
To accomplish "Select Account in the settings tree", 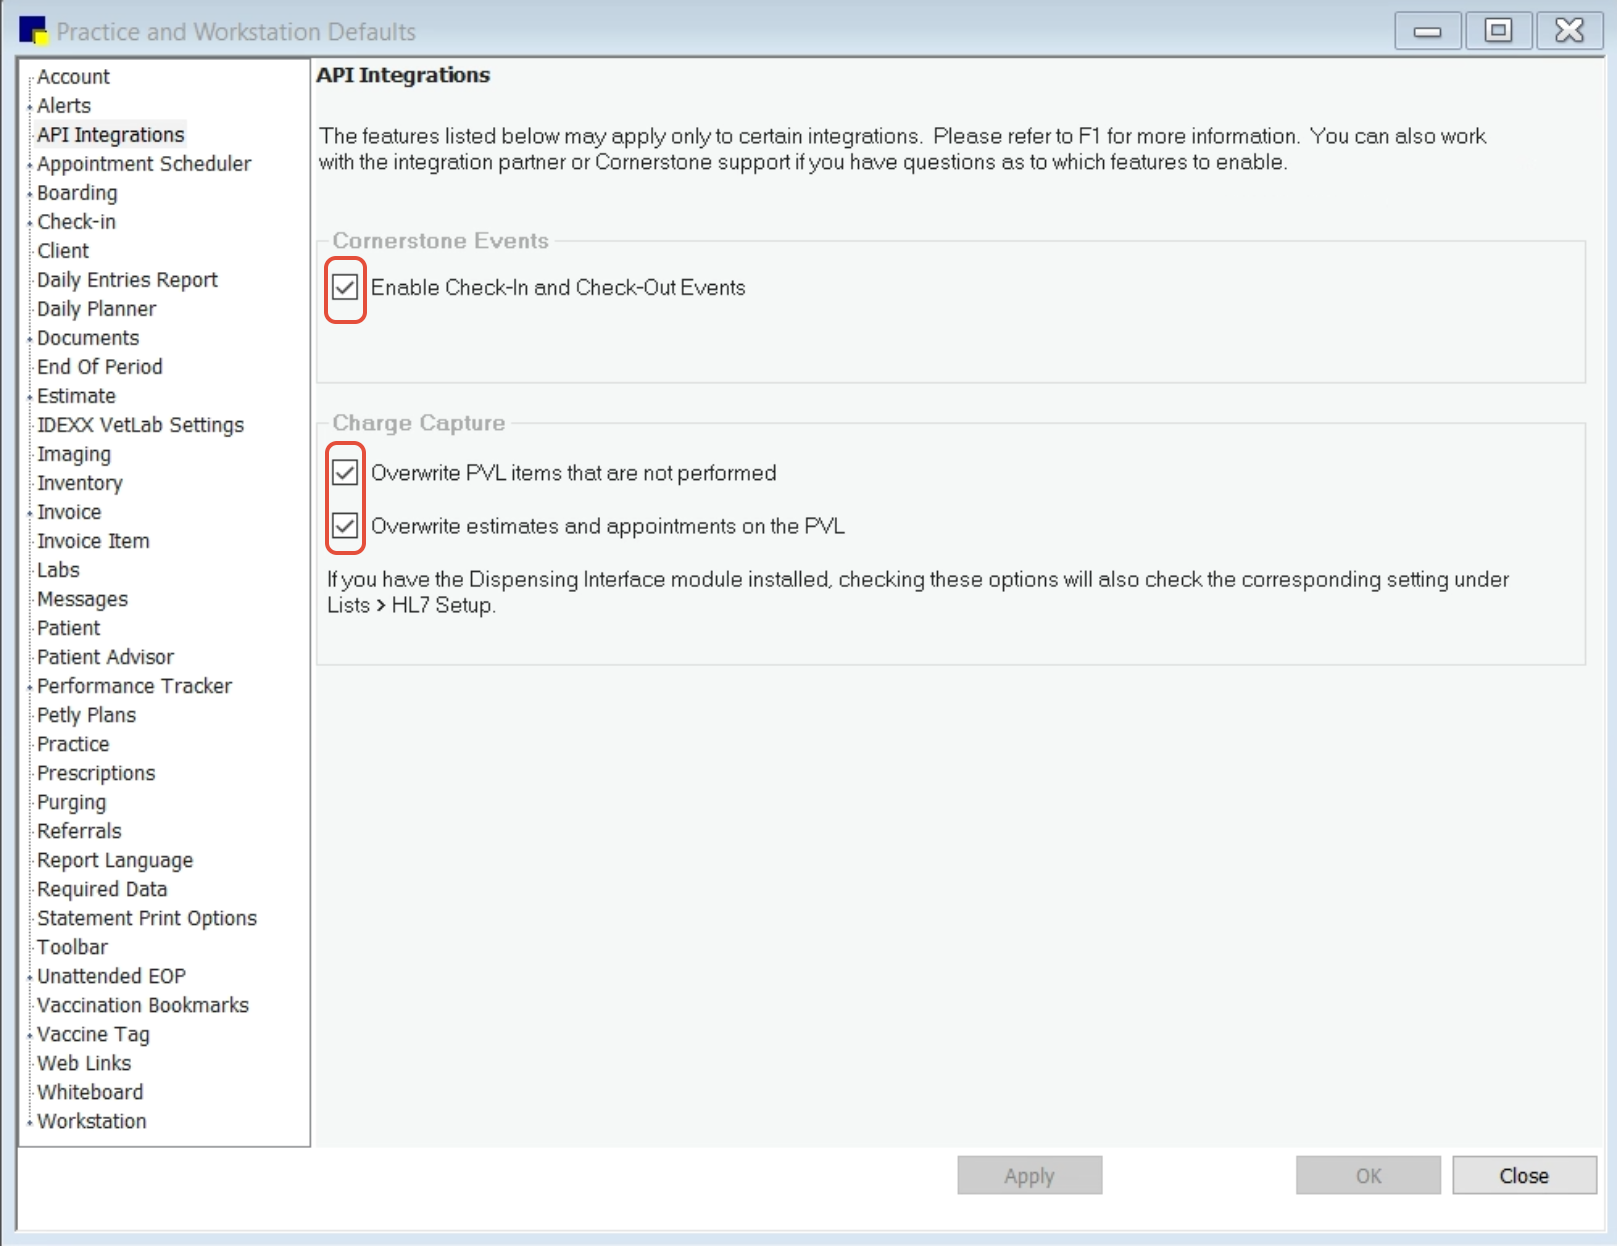I will pos(73,77).
